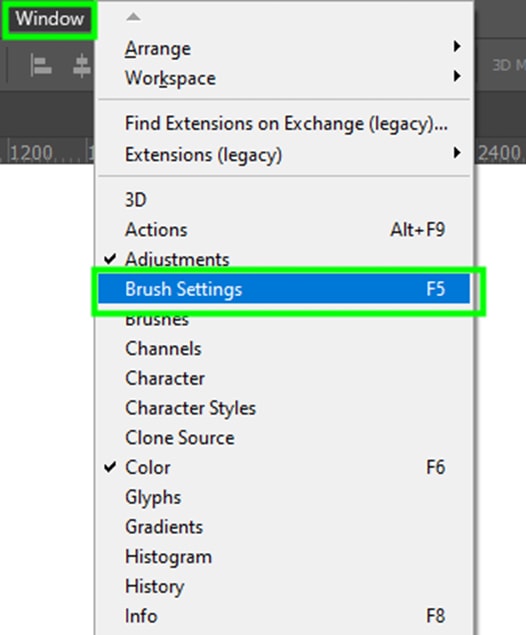Image resolution: width=526 pixels, height=635 pixels.
Task: Open the Character Styles panel
Action: pyautogui.click(x=284, y=408)
